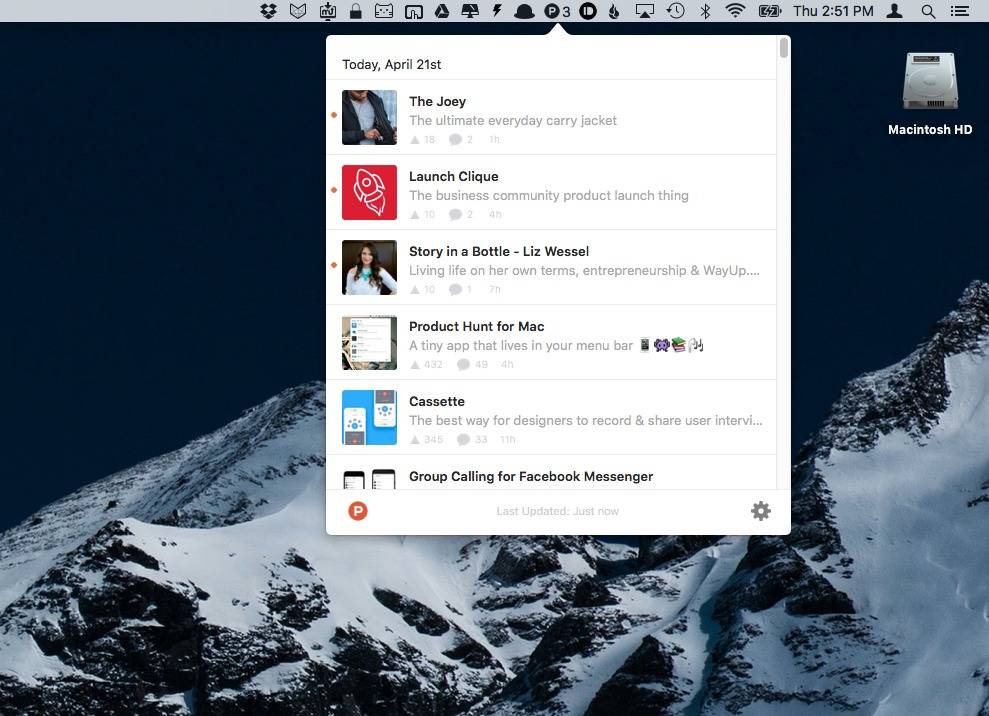Click the 33 comments on Cassette
This screenshot has width=989, height=716.
[x=472, y=440]
